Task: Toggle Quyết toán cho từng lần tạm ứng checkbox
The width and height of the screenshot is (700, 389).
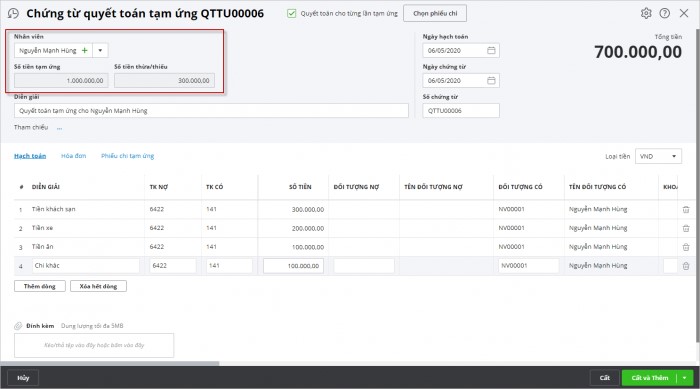Action: click(x=292, y=13)
